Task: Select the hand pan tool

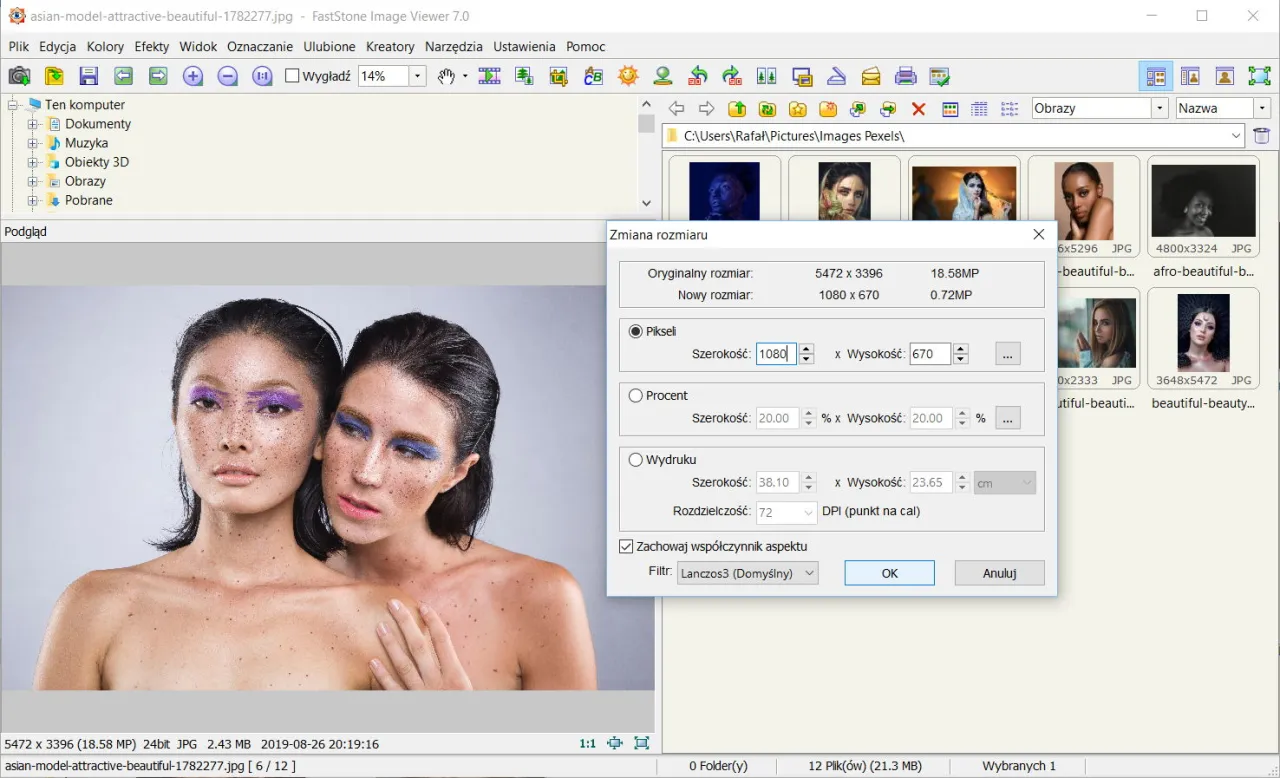Action: point(444,75)
